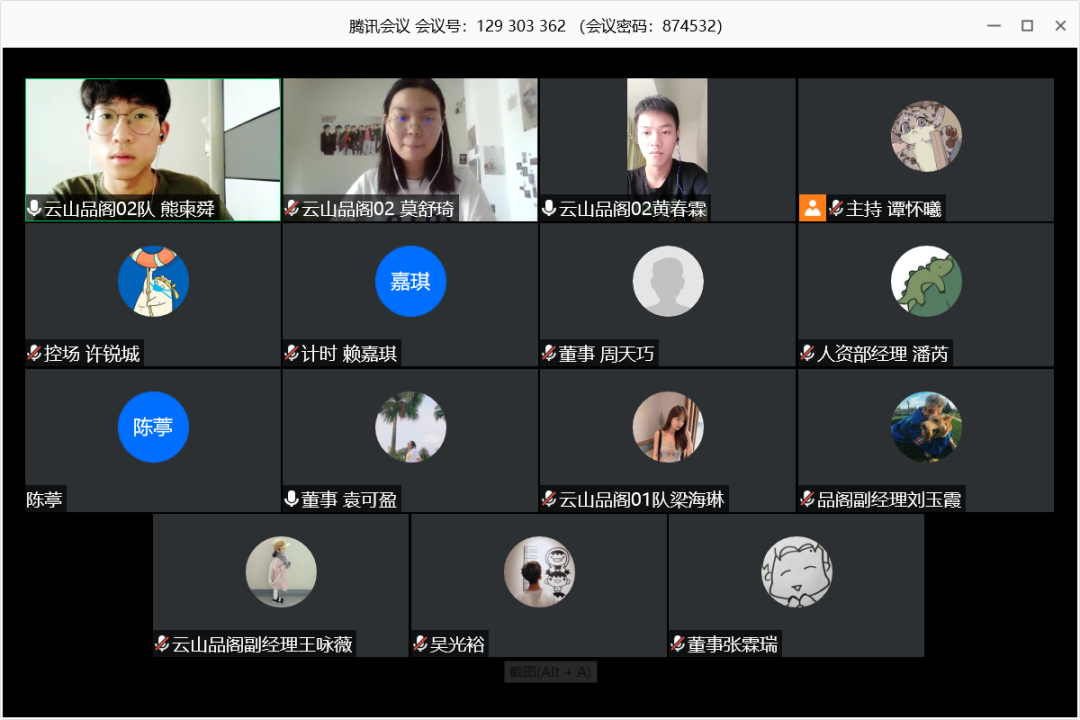Maximize the 腾讯会议 meeting window
Screen dimensions: 1080x720
1027,25
